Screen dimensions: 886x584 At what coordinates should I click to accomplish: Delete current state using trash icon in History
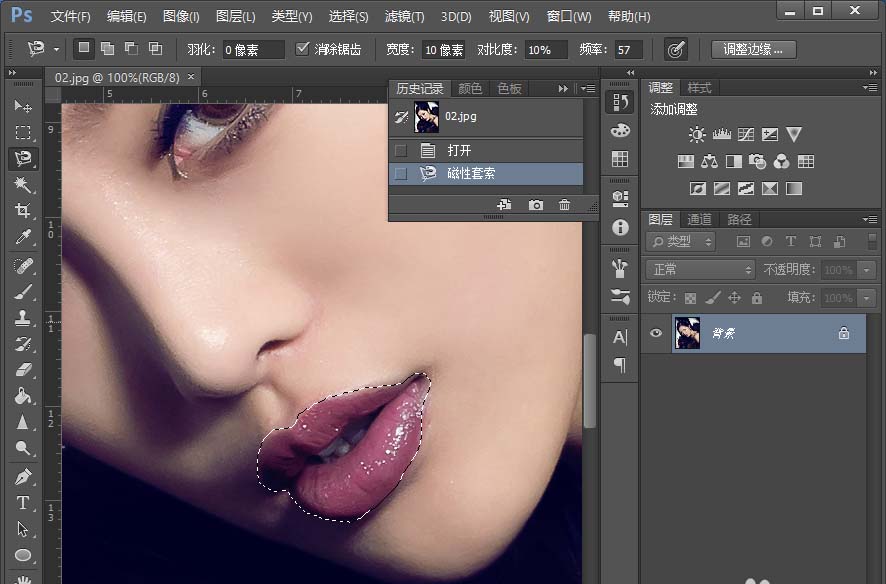564,205
